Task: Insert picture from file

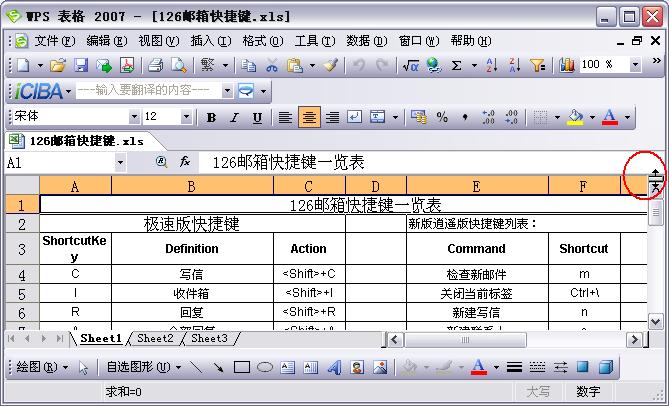Action: click(x=380, y=367)
